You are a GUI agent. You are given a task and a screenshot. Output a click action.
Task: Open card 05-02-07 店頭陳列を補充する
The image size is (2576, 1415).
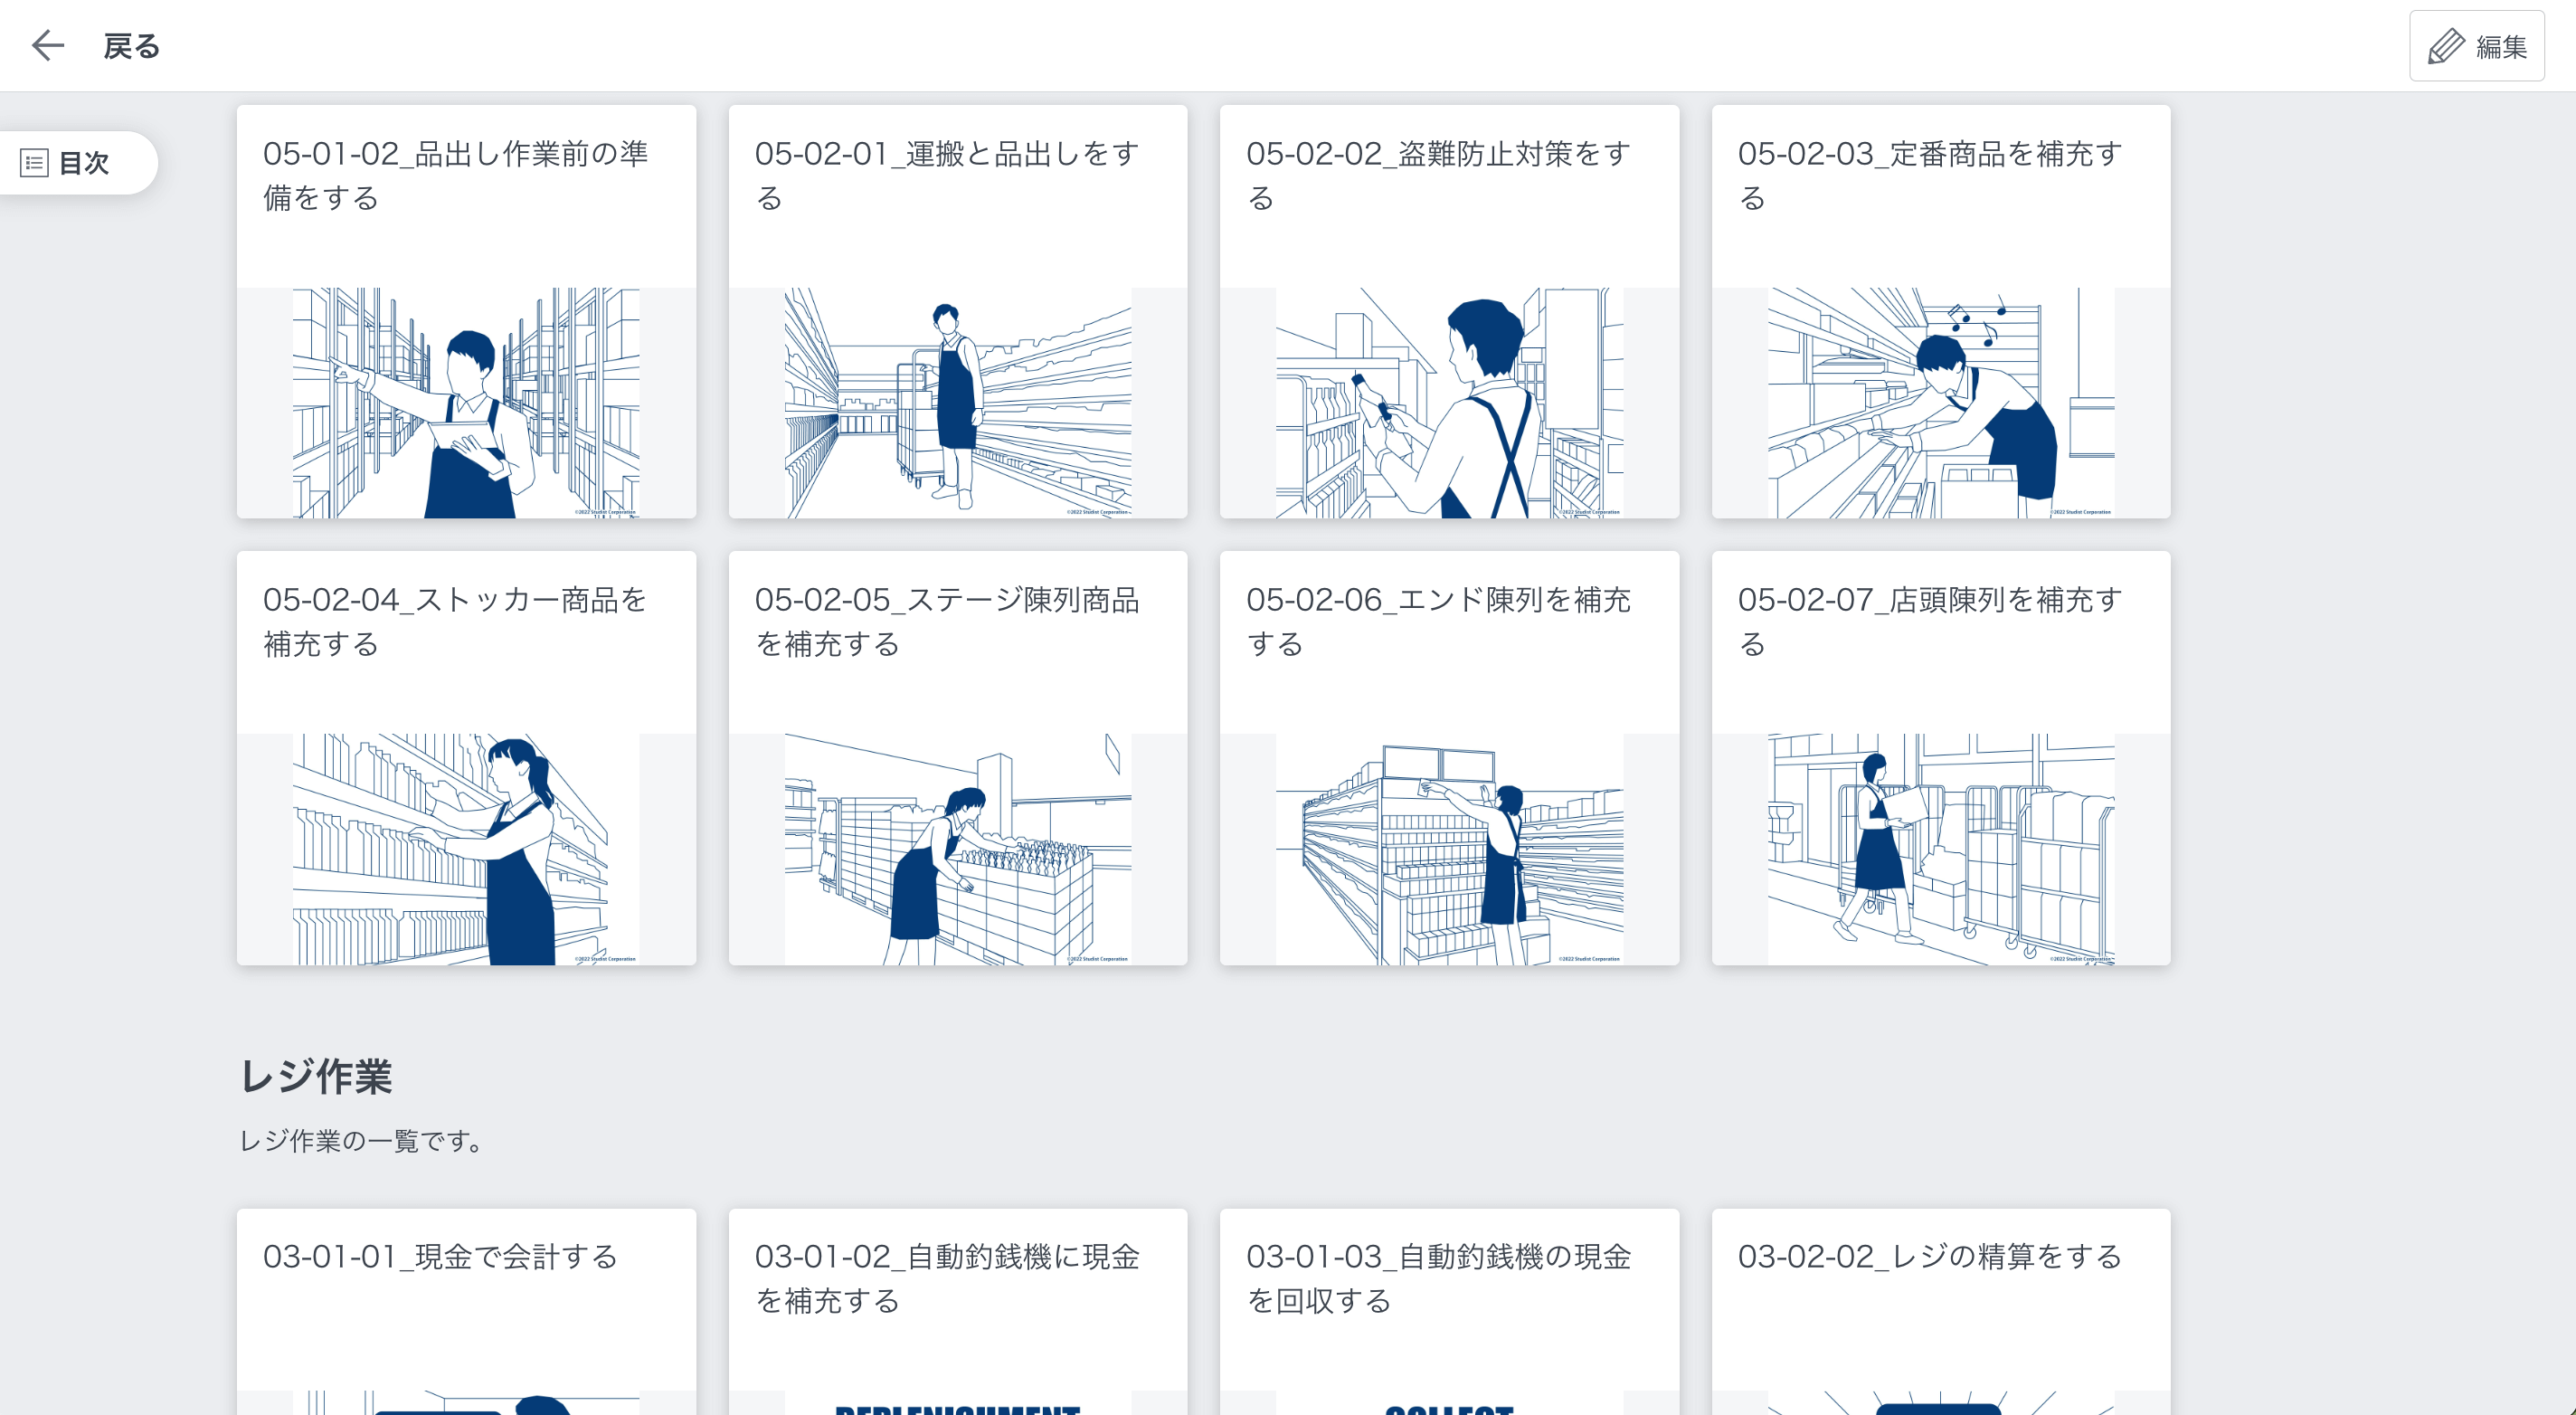pyautogui.click(x=1941, y=758)
